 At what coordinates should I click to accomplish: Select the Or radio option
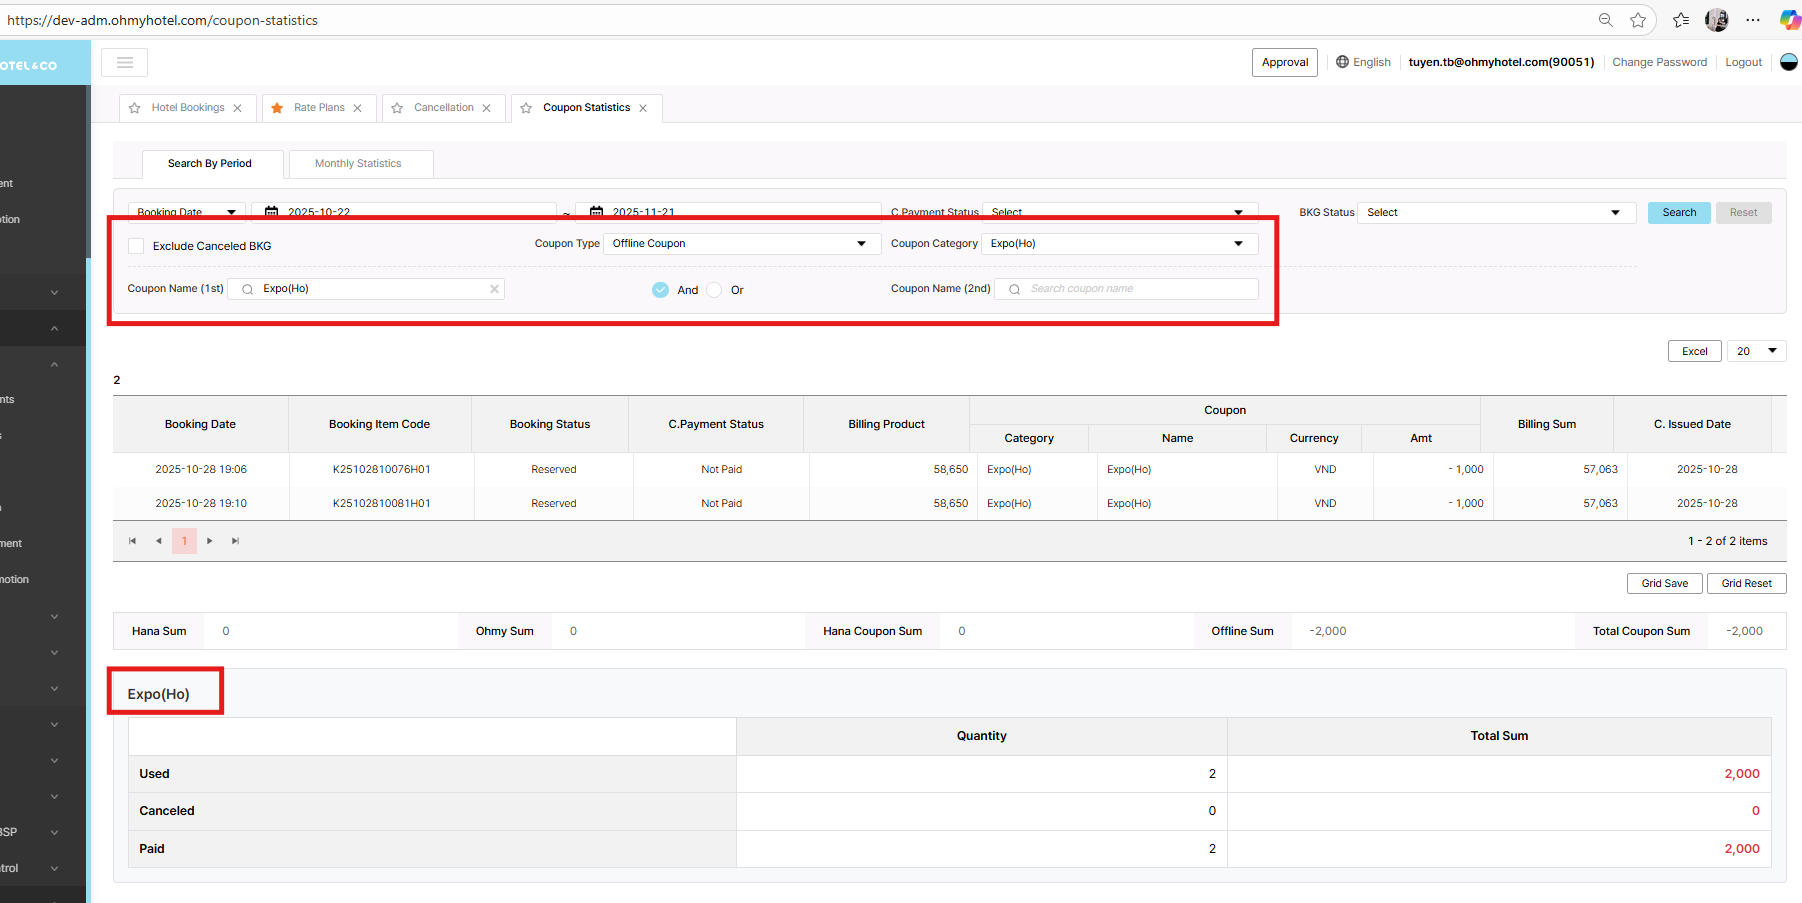[x=714, y=290]
